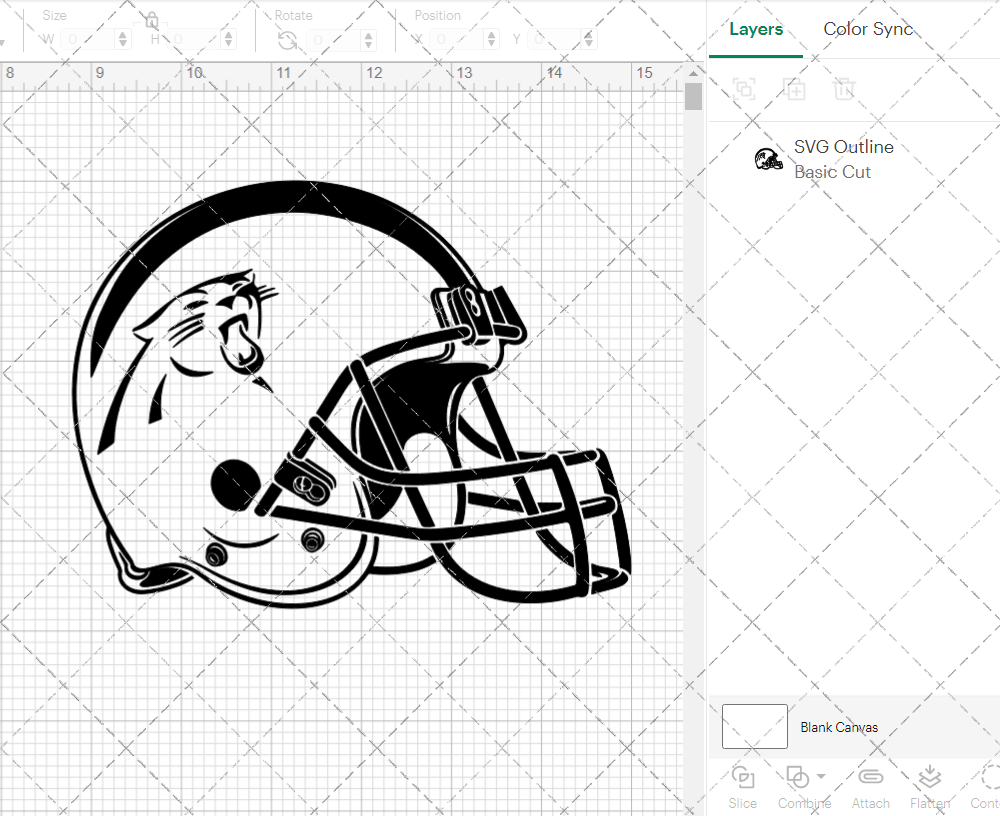Viewport: 1000px width, 816px height.
Task: Click the Flatten tool
Action: pos(930,787)
